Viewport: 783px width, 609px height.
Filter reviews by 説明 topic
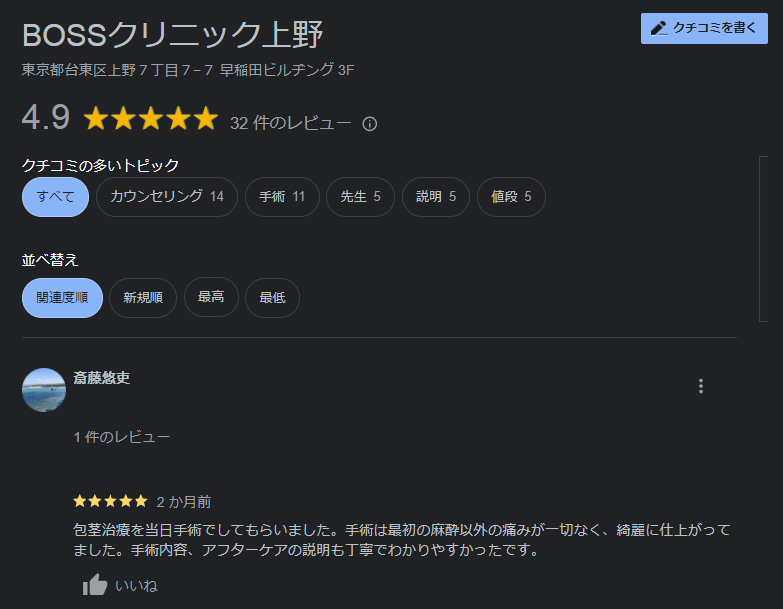[x=436, y=197]
